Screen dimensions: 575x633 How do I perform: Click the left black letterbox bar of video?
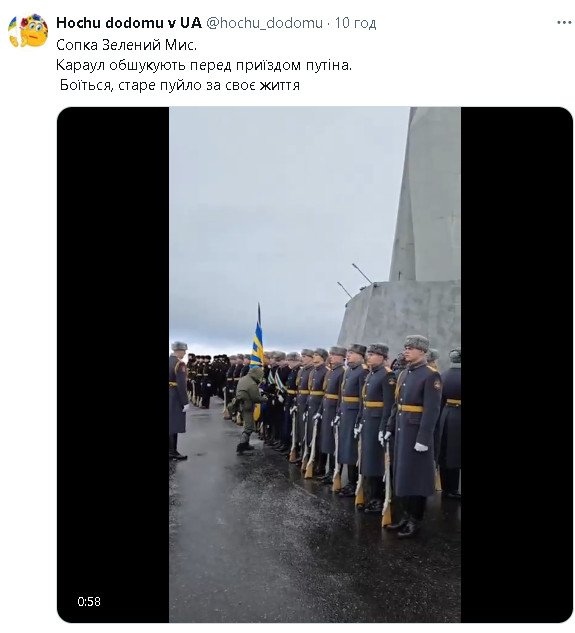pyautogui.click(x=113, y=365)
